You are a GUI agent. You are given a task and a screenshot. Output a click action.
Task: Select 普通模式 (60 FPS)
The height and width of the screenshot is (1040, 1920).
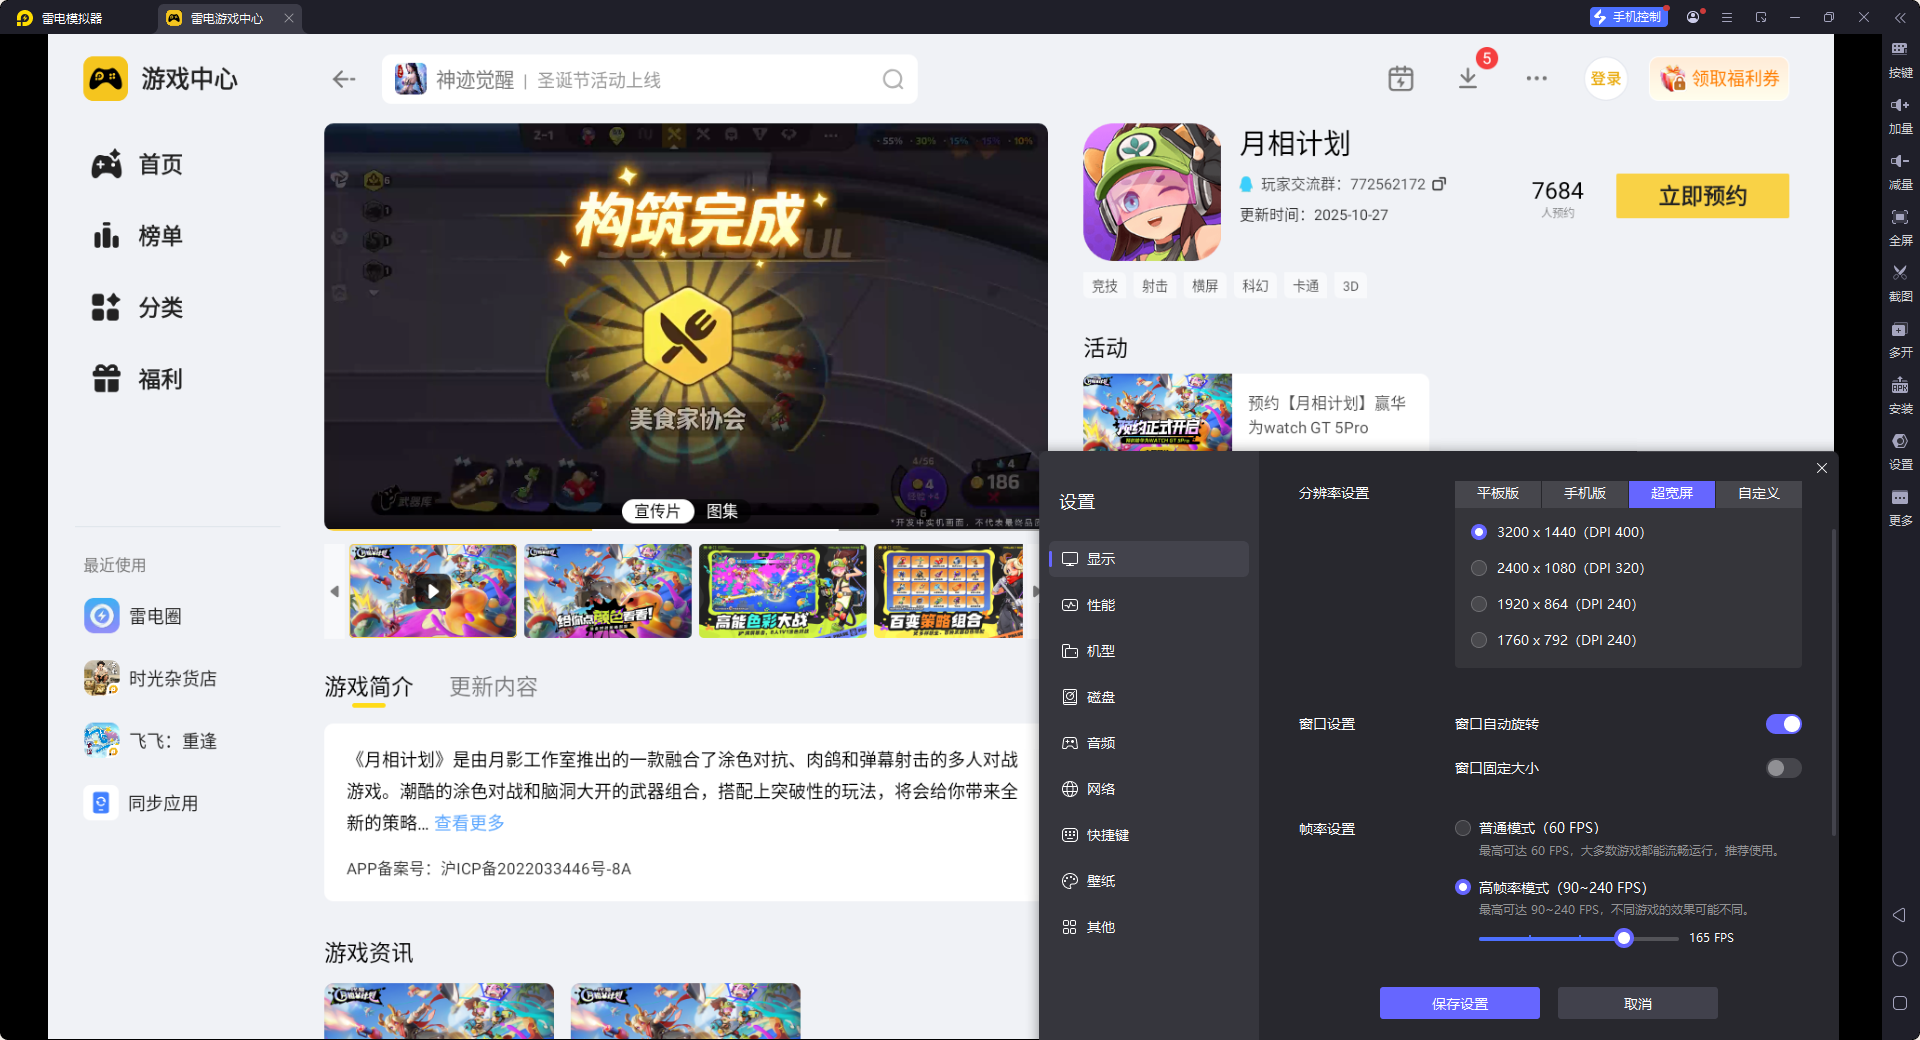coord(1527,828)
